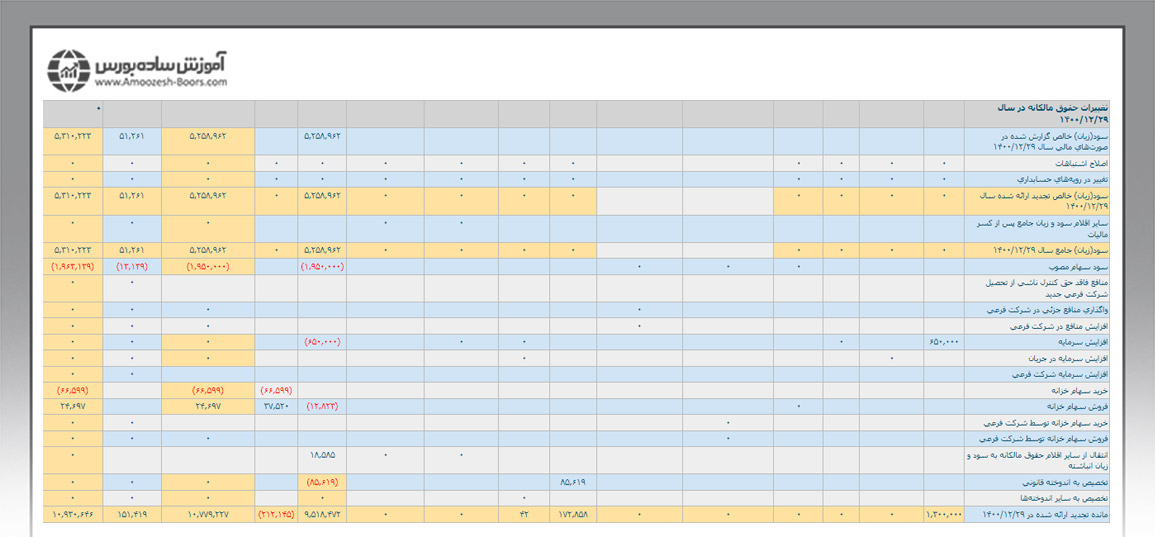The width and height of the screenshot is (1155, 537).
Task: Select the red (۱,۹۶۳,۱۳۹) dividend total cell
Action: pos(73,267)
